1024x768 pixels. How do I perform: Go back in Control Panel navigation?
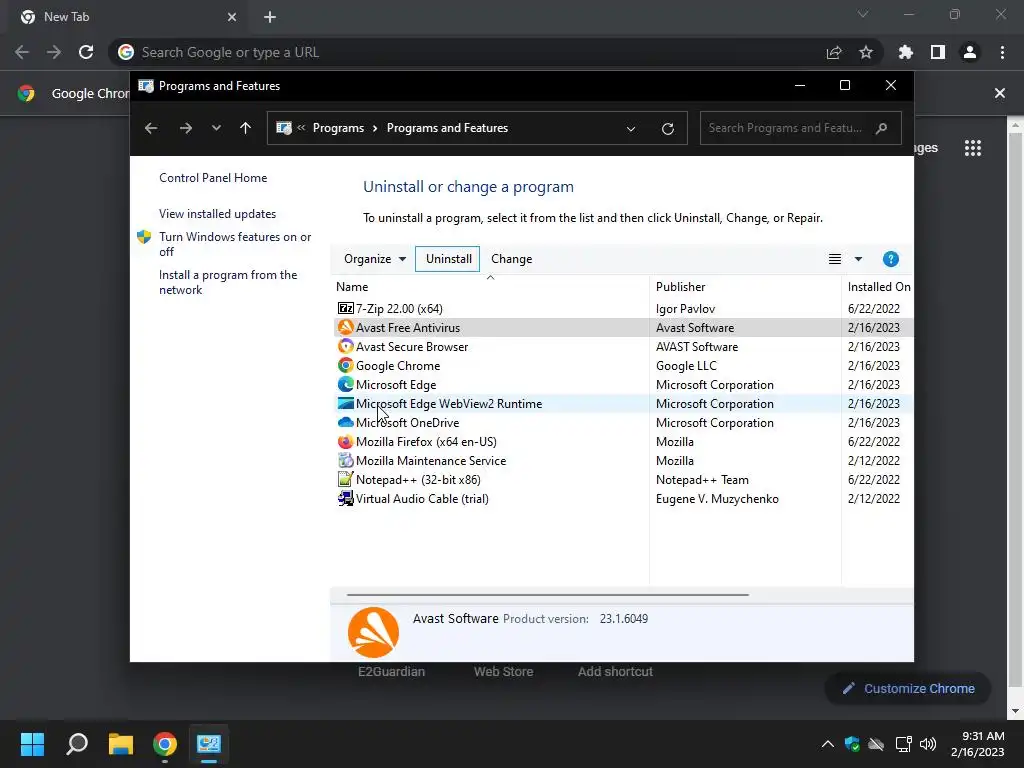point(151,128)
